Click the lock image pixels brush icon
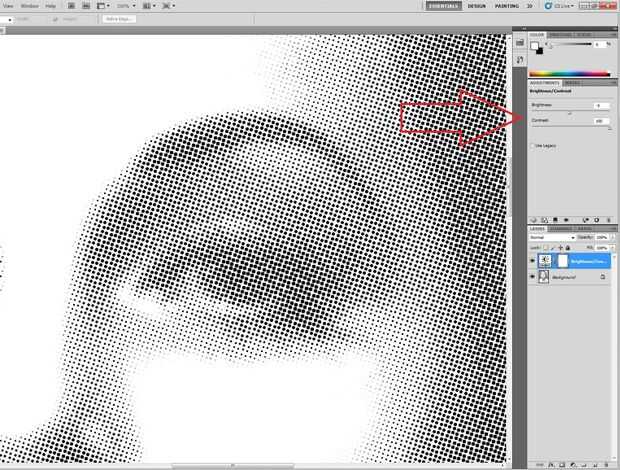The width and height of the screenshot is (620, 470). [553, 248]
